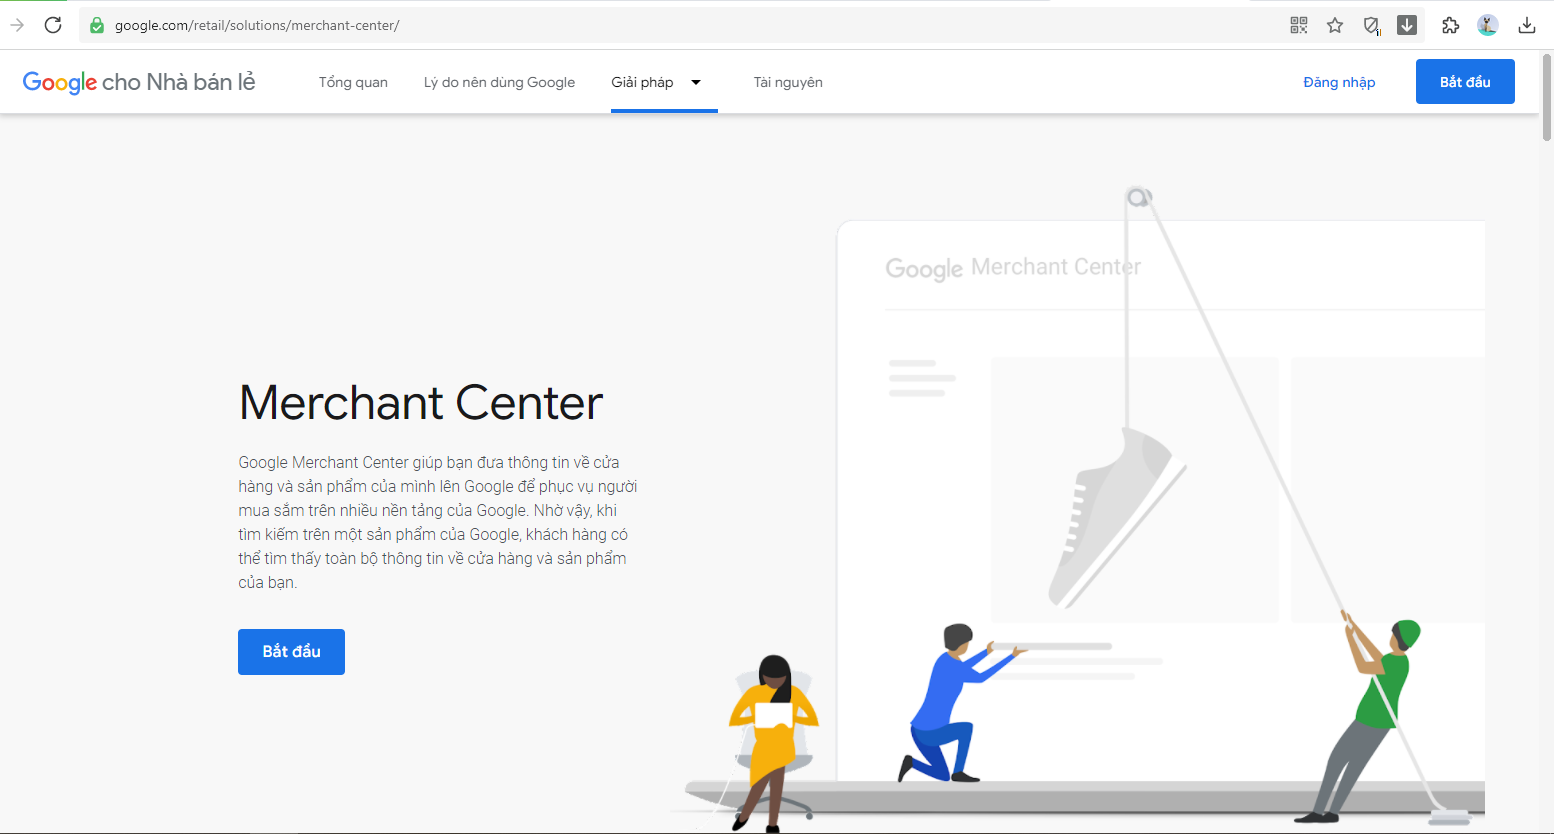Select Lý do nên dùng Google

499,83
